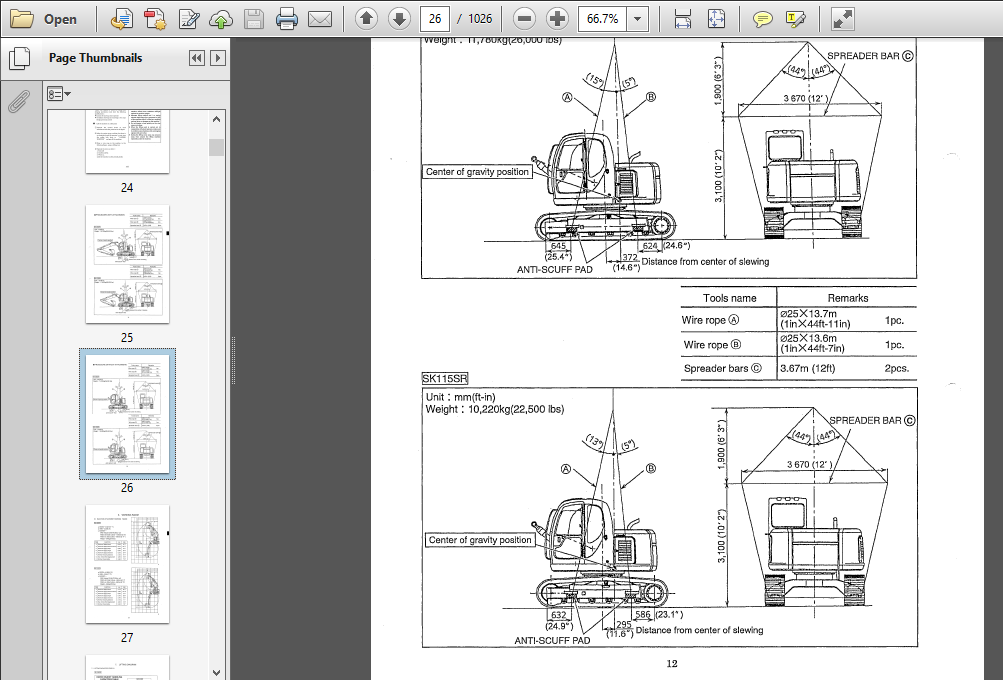Click the 'Wire rope A' table cell

click(x=729, y=320)
